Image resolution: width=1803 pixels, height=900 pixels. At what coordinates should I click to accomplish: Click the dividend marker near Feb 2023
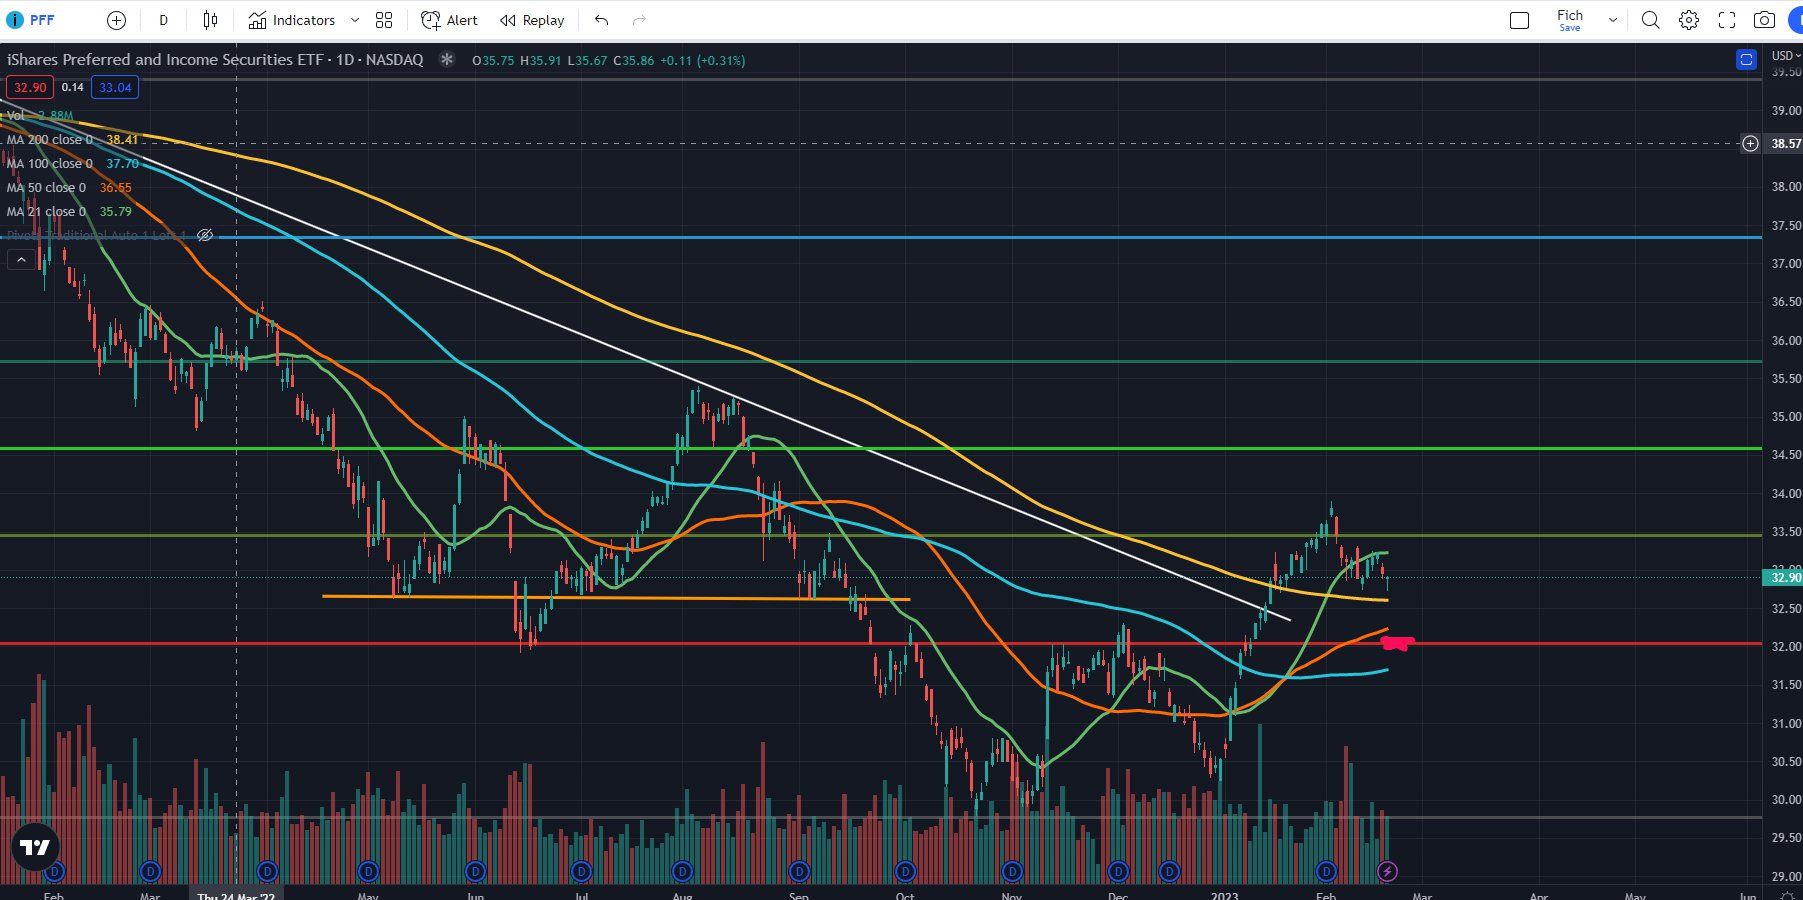(1326, 872)
